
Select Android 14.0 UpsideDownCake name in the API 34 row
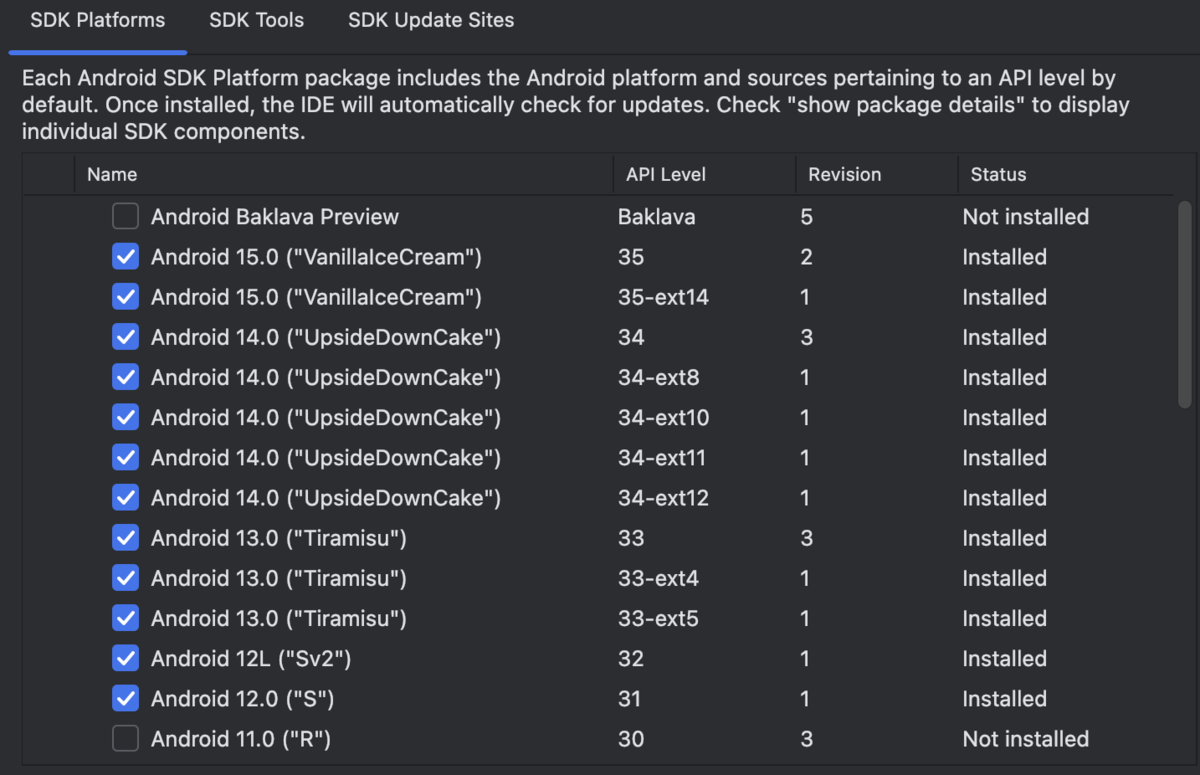pyautogui.click(x=326, y=337)
